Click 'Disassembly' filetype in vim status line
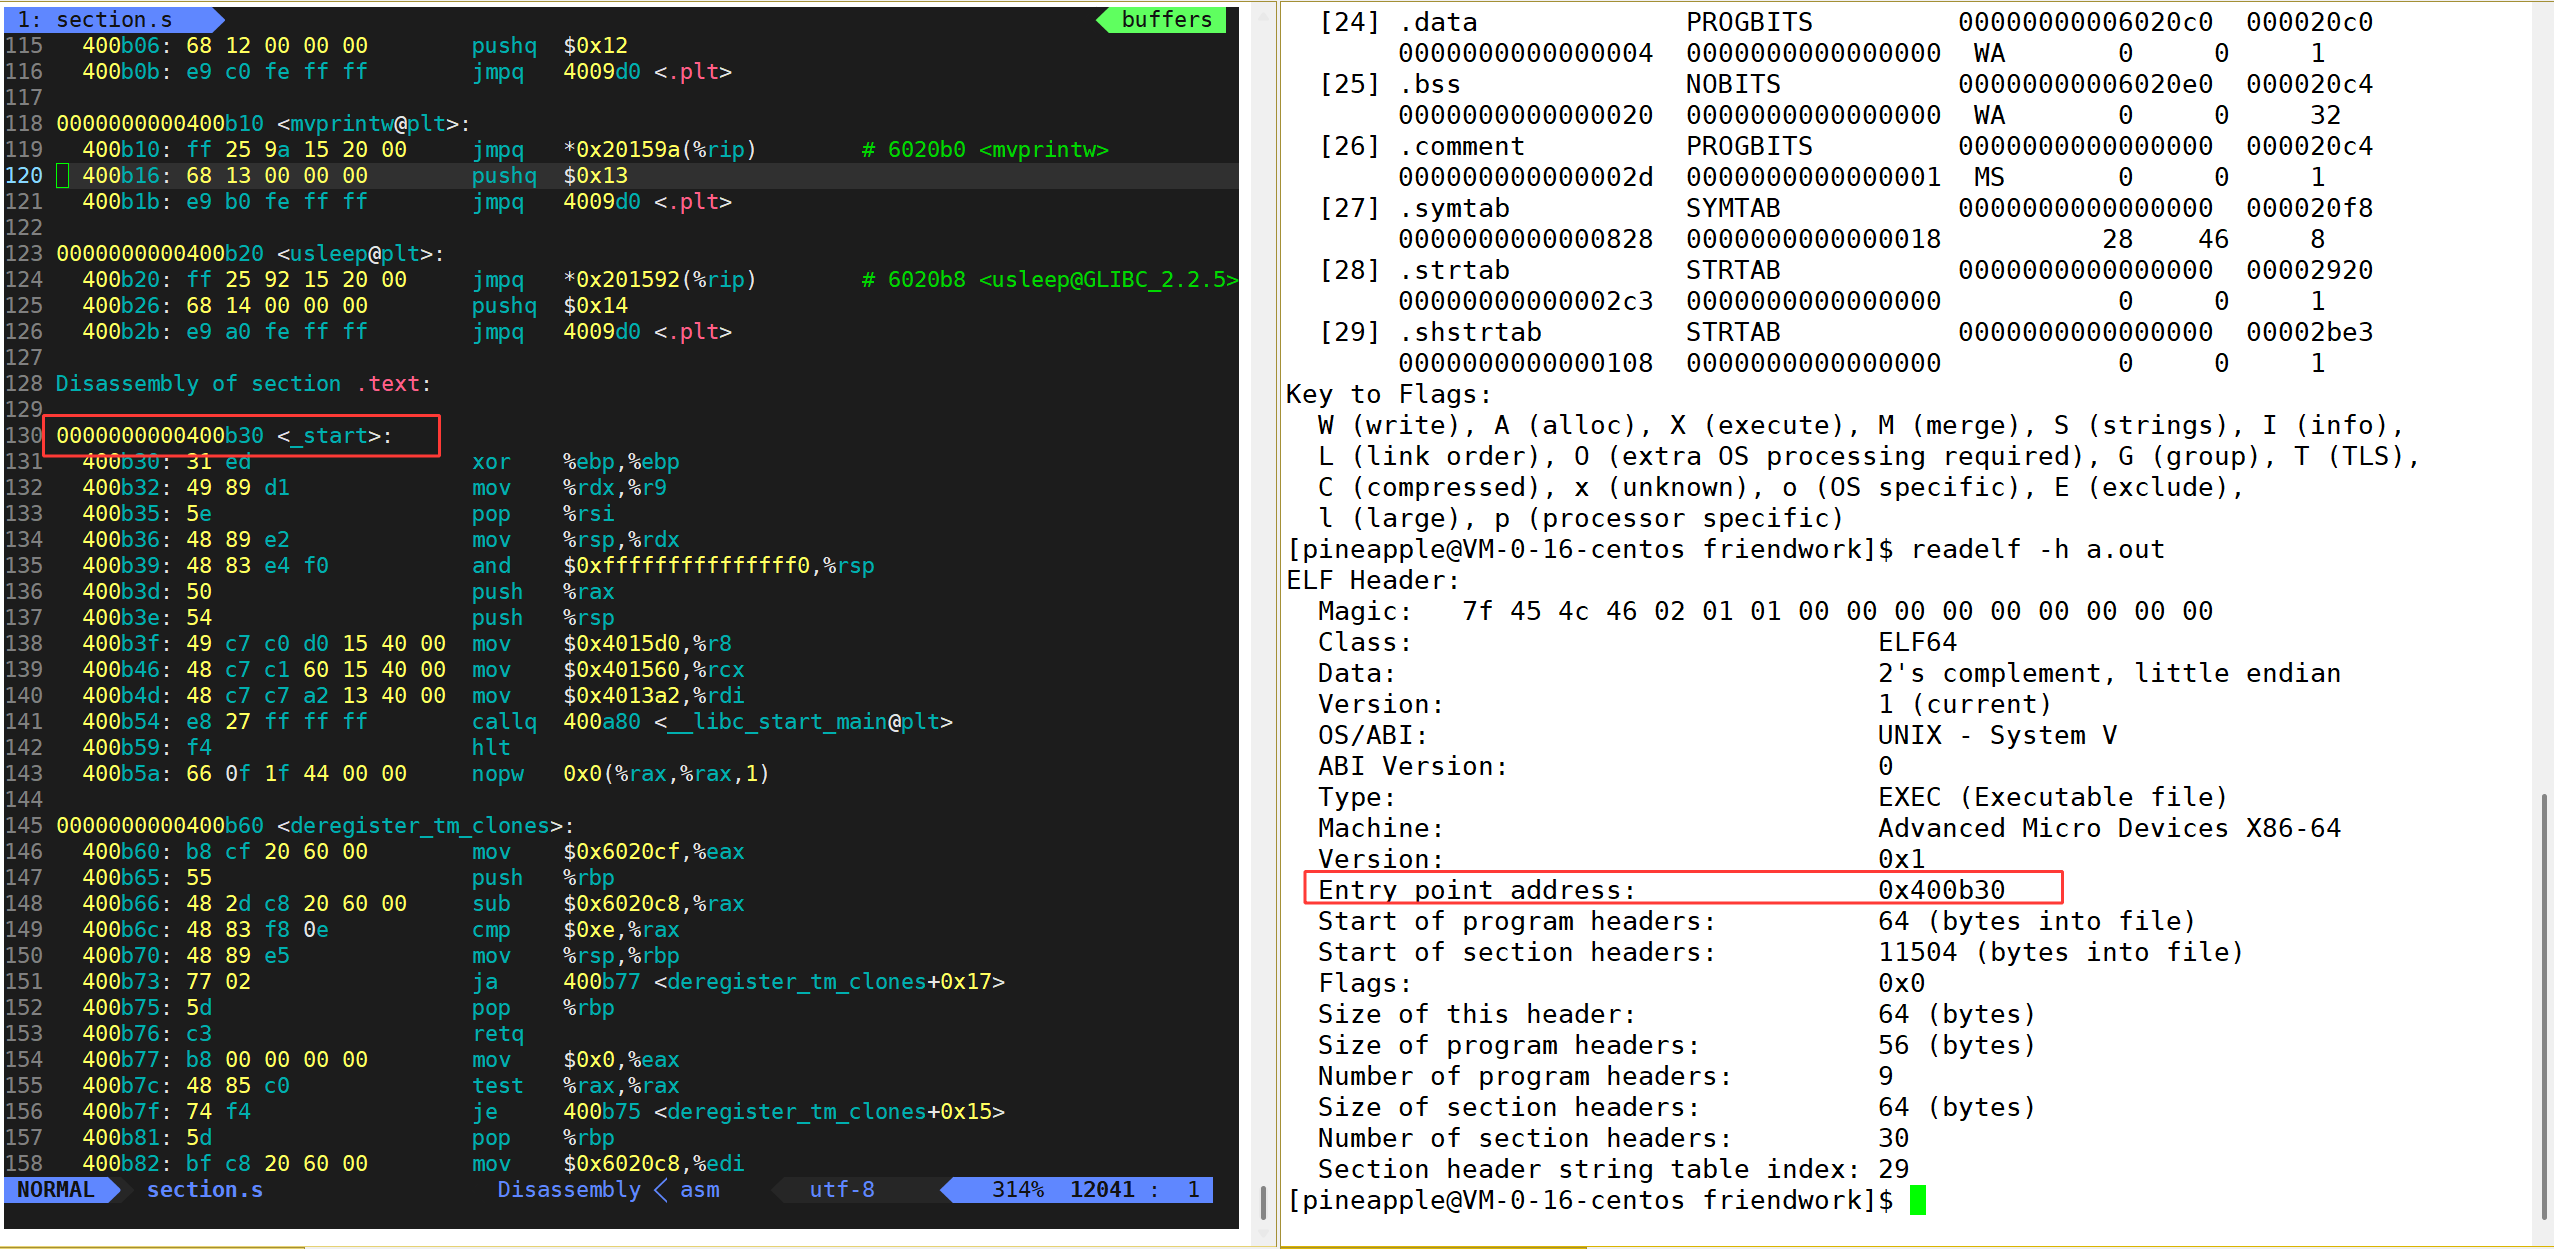Image resolution: width=2554 pixels, height=1249 pixels. click(569, 1189)
